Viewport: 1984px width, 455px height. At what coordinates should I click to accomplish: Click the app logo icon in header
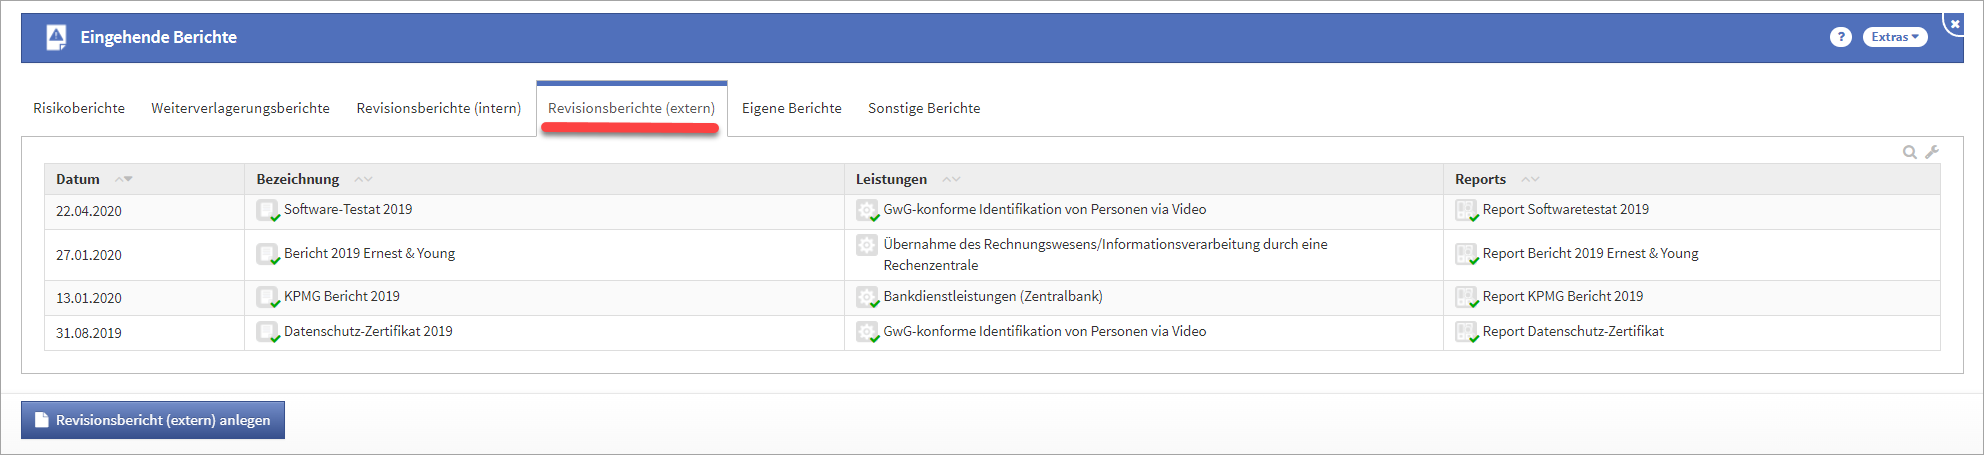coord(57,37)
